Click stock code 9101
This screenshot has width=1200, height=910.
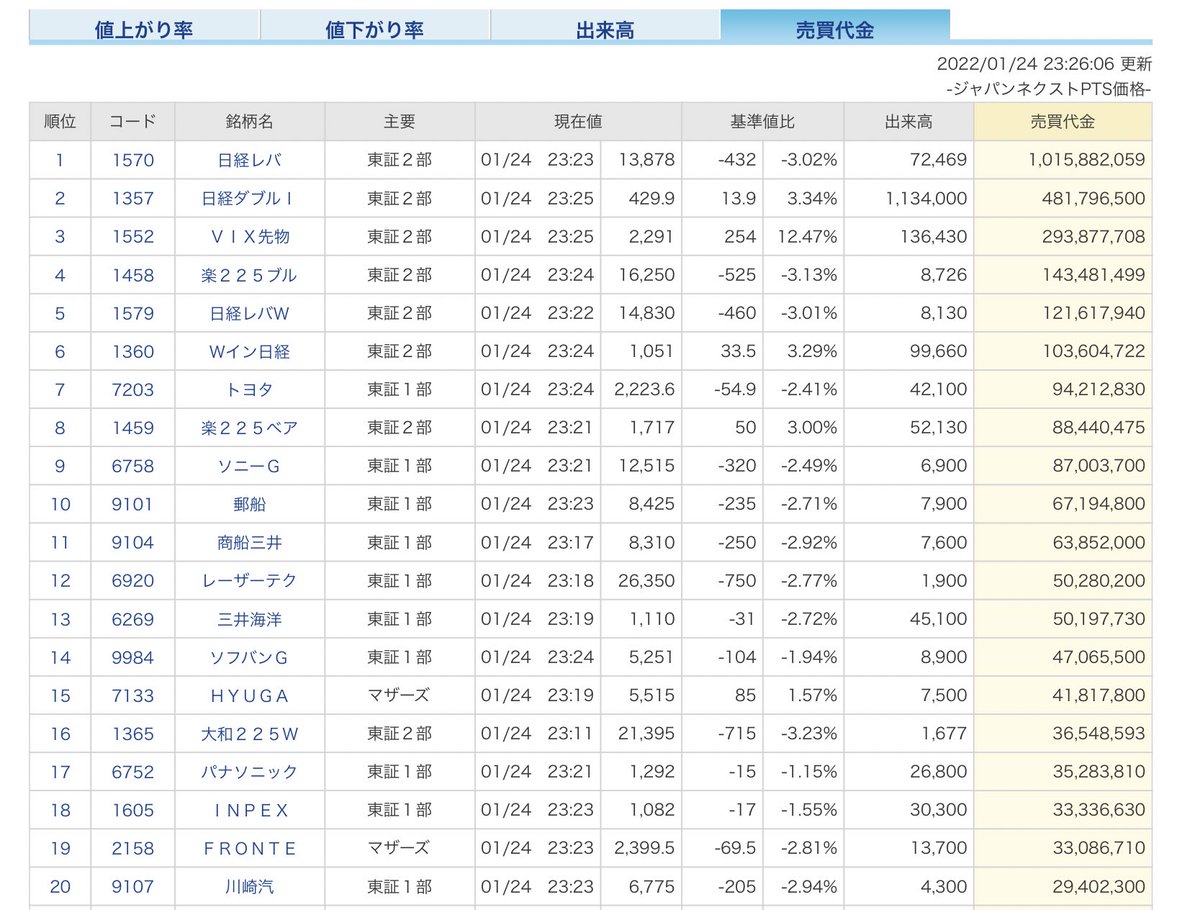pyautogui.click(x=133, y=504)
